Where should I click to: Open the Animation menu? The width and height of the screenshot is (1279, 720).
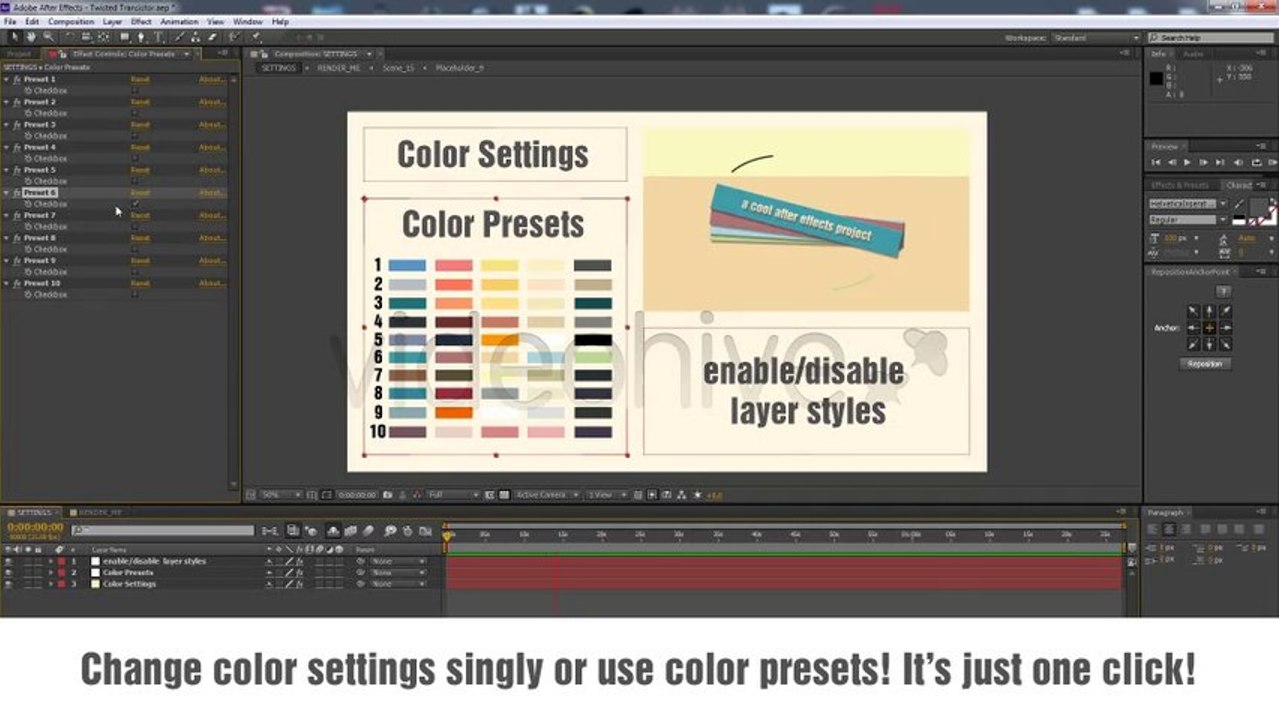click(179, 21)
